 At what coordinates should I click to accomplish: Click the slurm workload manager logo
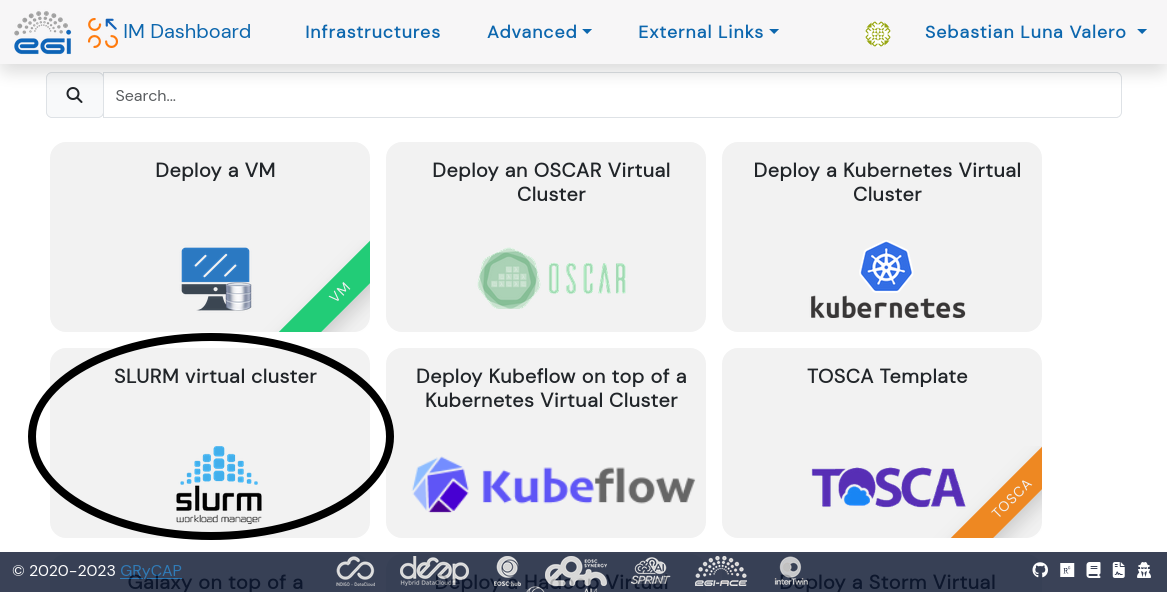point(218,485)
